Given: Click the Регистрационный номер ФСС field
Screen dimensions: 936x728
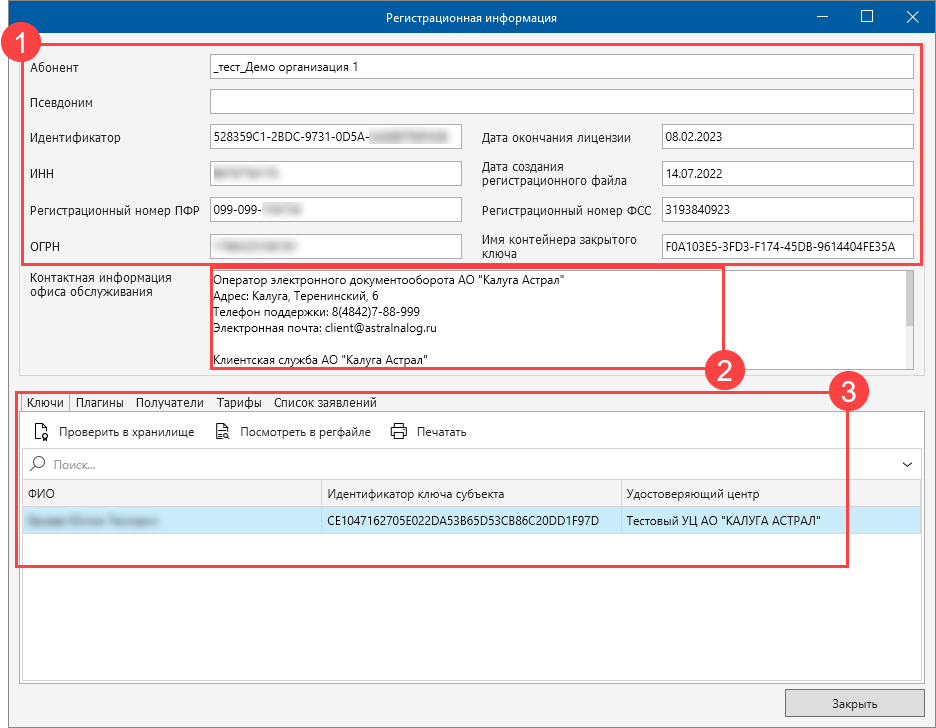Looking at the screenshot, I should coord(787,210).
